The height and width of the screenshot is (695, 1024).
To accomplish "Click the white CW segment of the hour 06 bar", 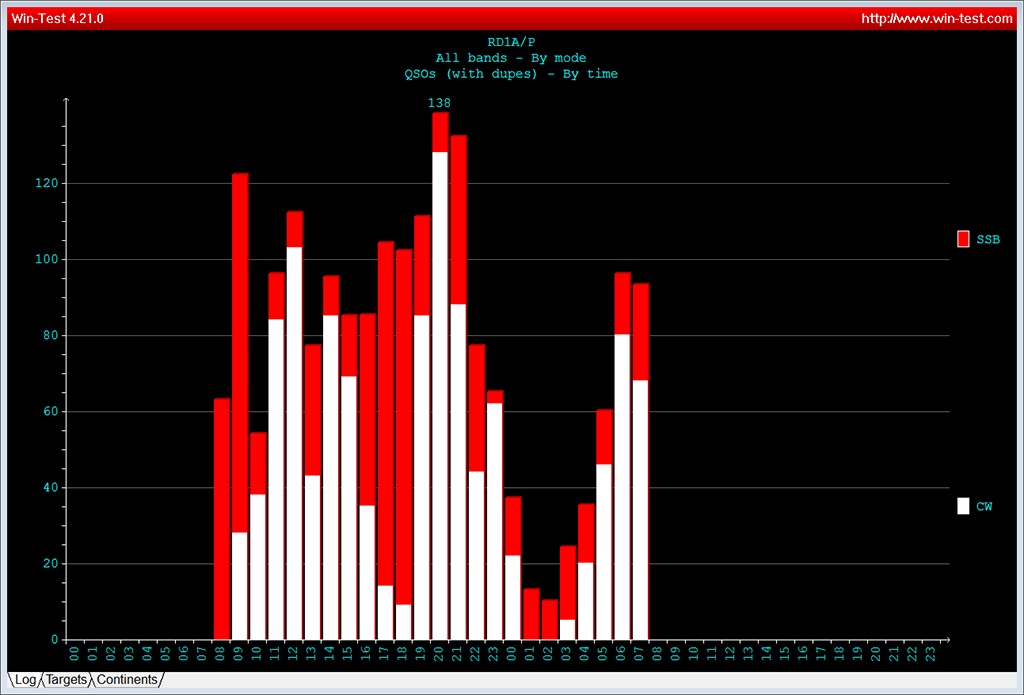I will click(622, 485).
